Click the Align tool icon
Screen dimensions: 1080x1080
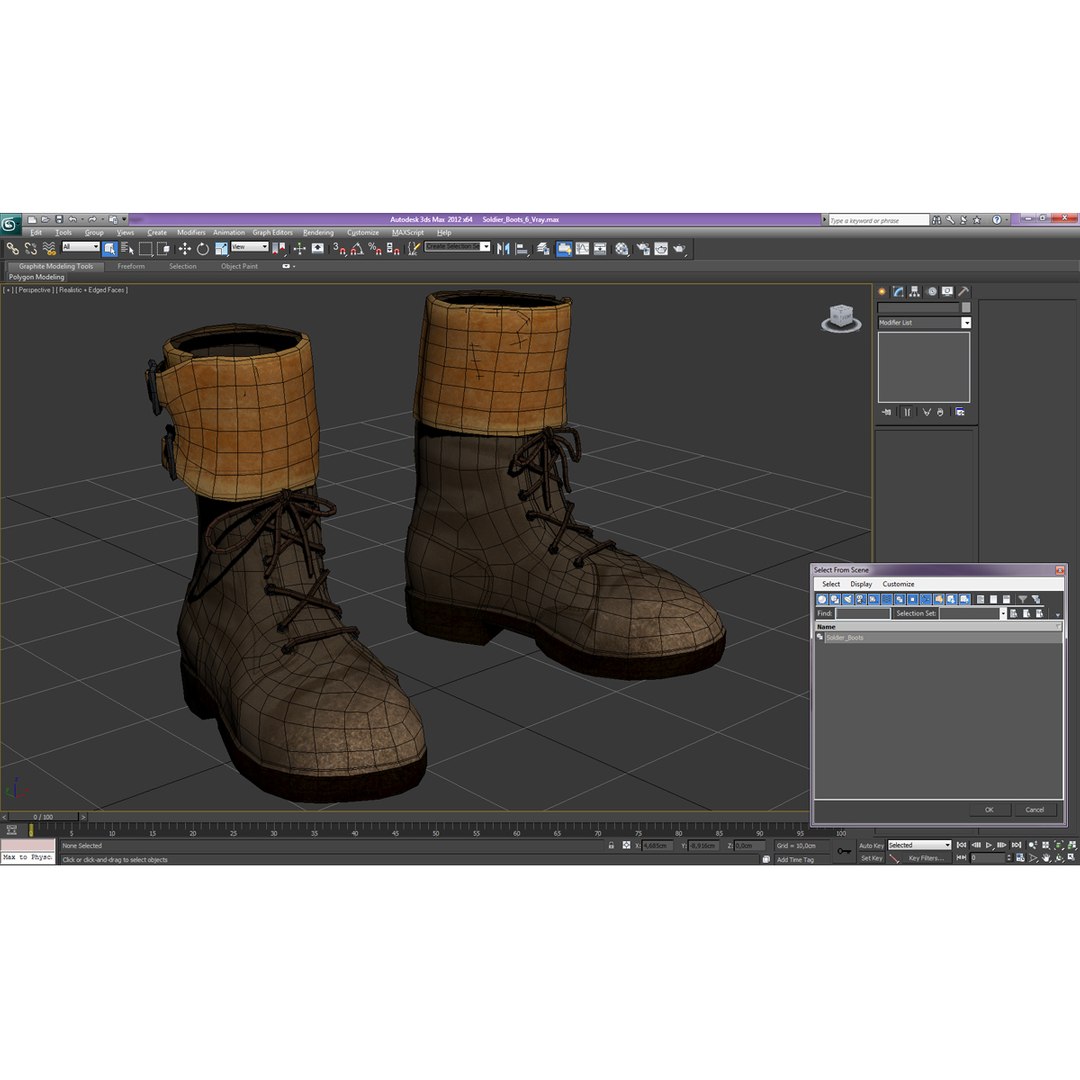(522, 249)
